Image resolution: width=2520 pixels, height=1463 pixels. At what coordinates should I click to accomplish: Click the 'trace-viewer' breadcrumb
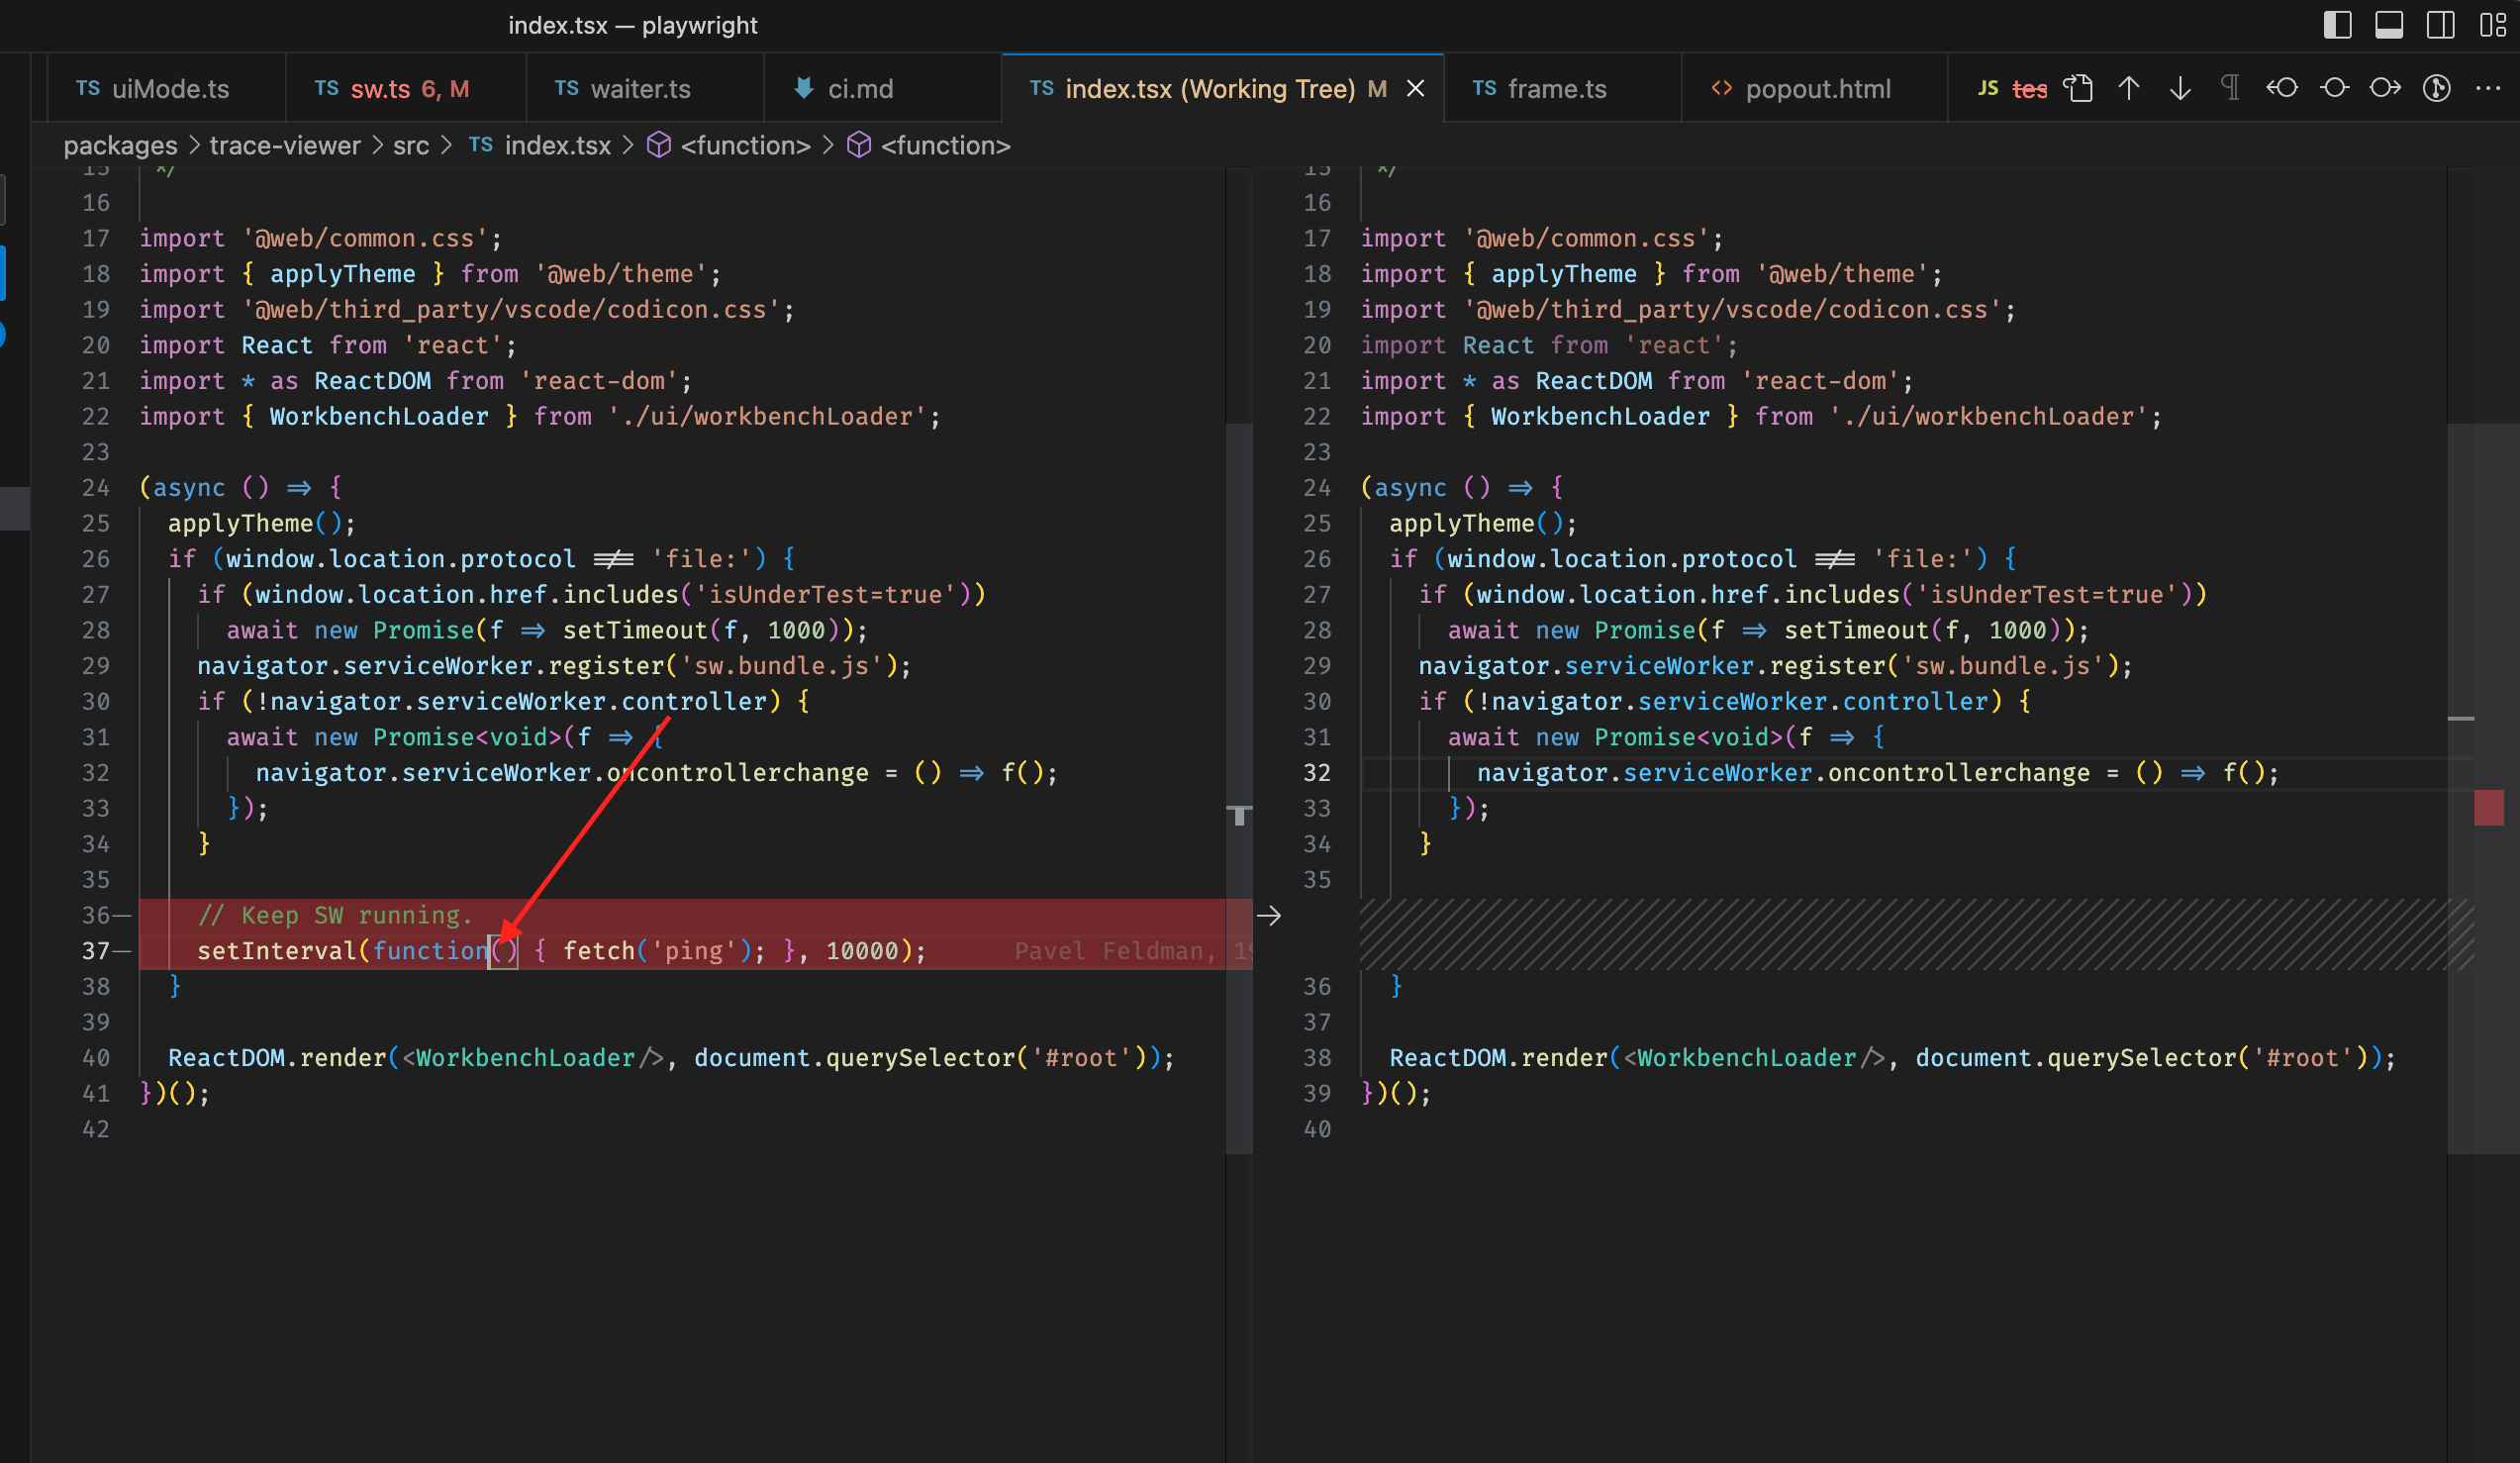tap(285, 146)
